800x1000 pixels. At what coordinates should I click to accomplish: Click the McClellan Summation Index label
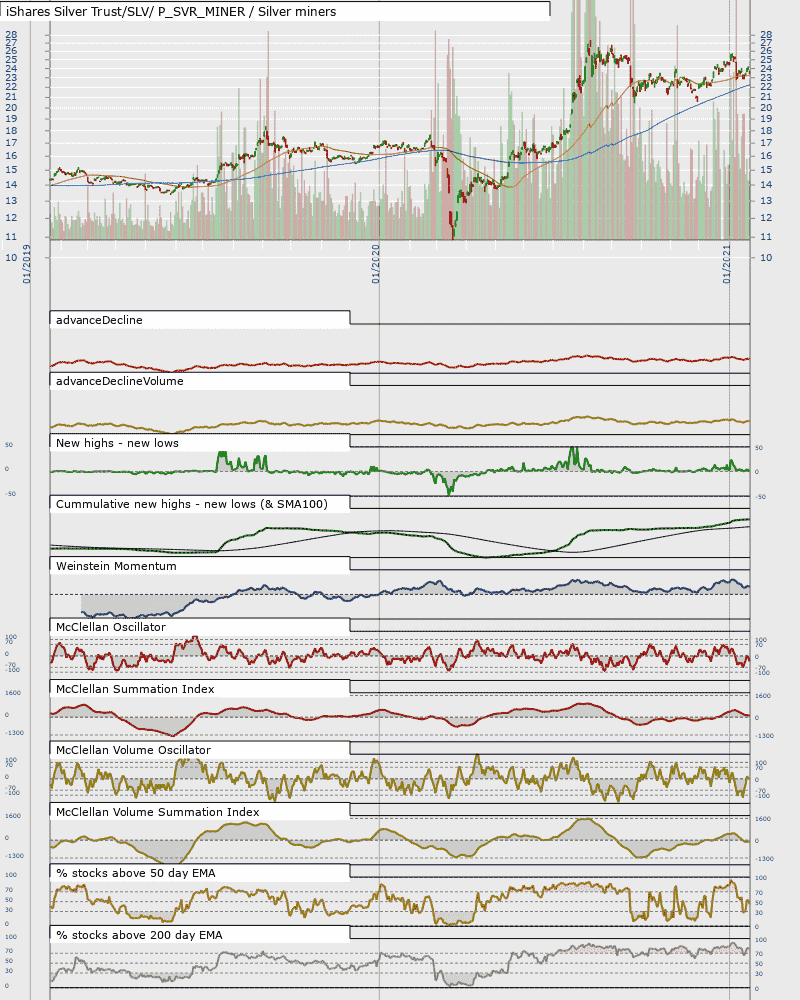pos(135,689)
